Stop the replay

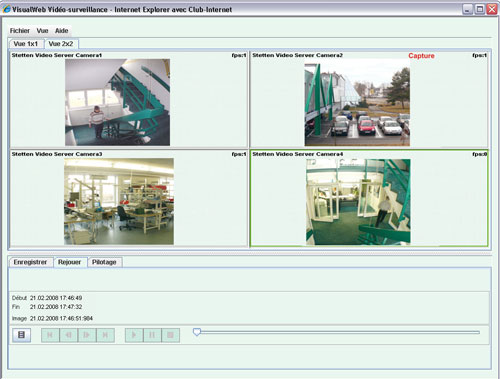pos(170,335)
